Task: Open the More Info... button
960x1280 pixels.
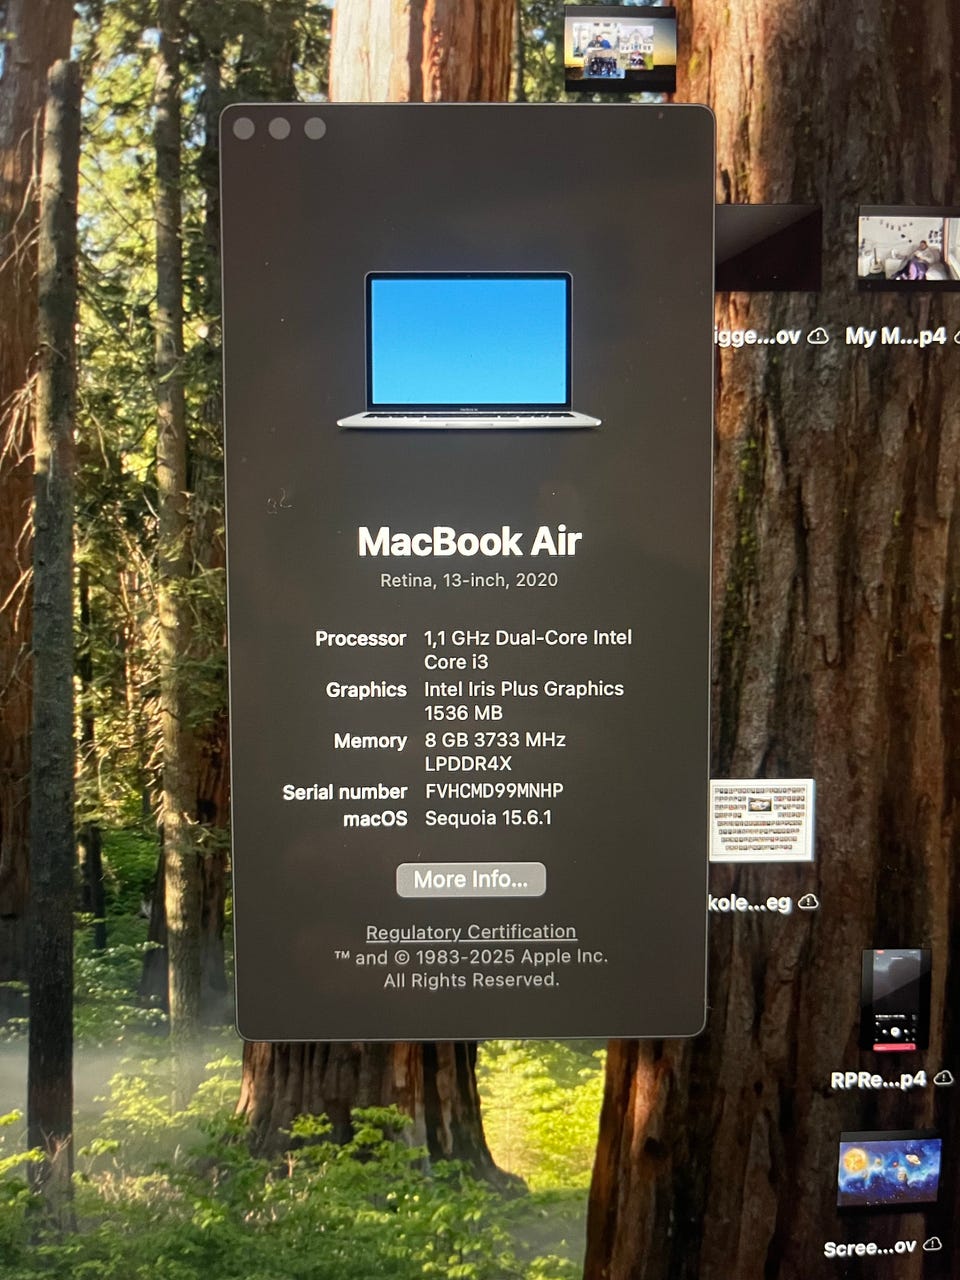Action: pos(471,880)
